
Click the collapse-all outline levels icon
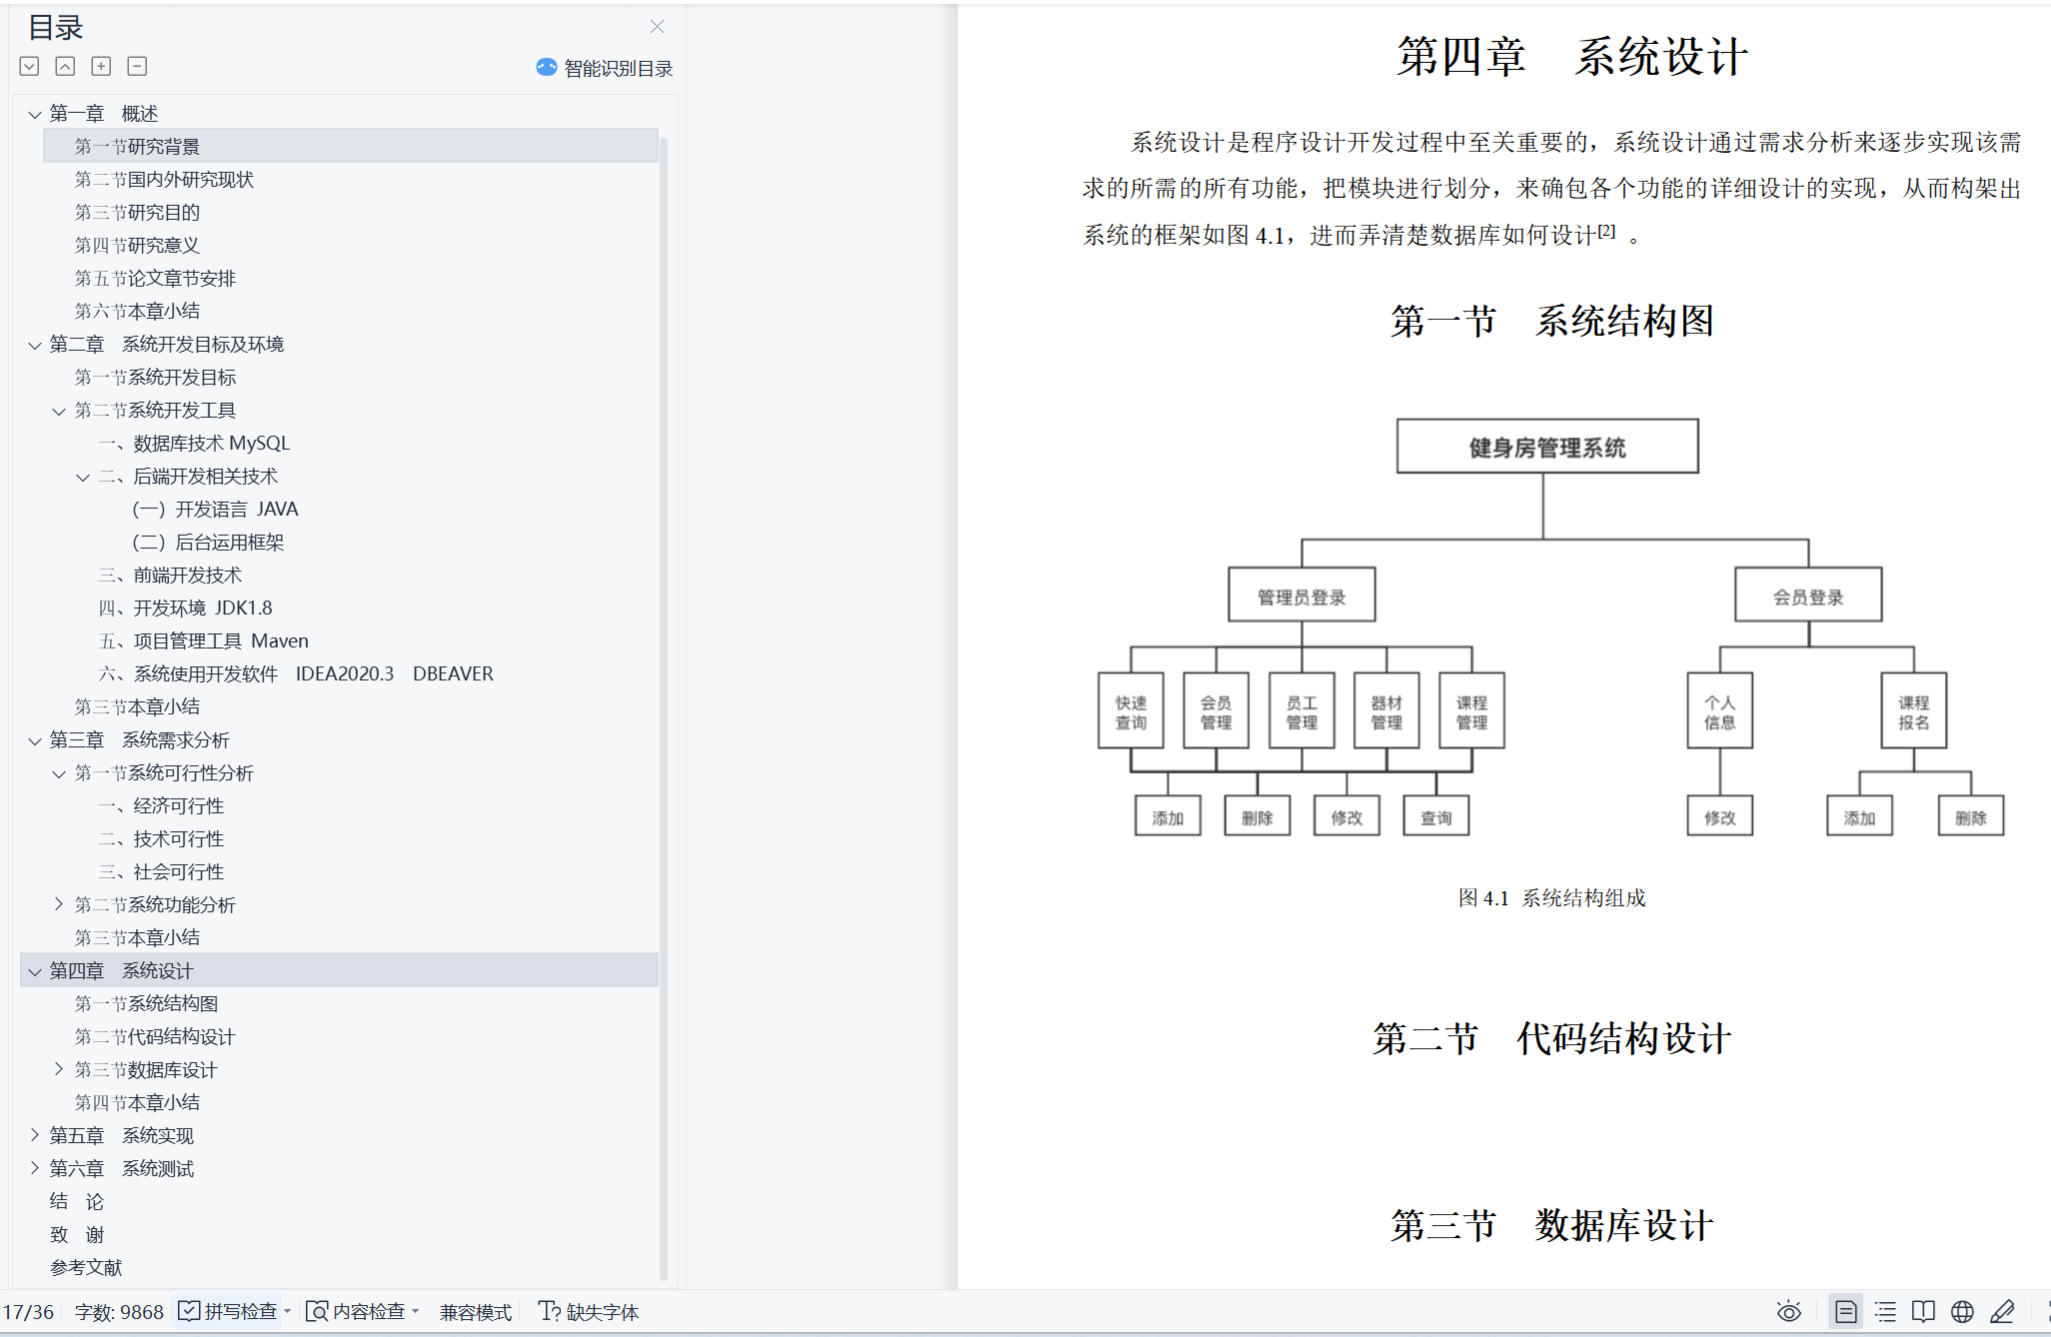click(65, 66)
